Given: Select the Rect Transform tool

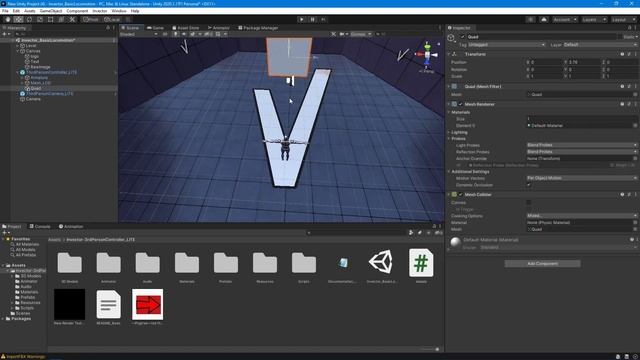Looking at the screenshot, I should [51, 19].
